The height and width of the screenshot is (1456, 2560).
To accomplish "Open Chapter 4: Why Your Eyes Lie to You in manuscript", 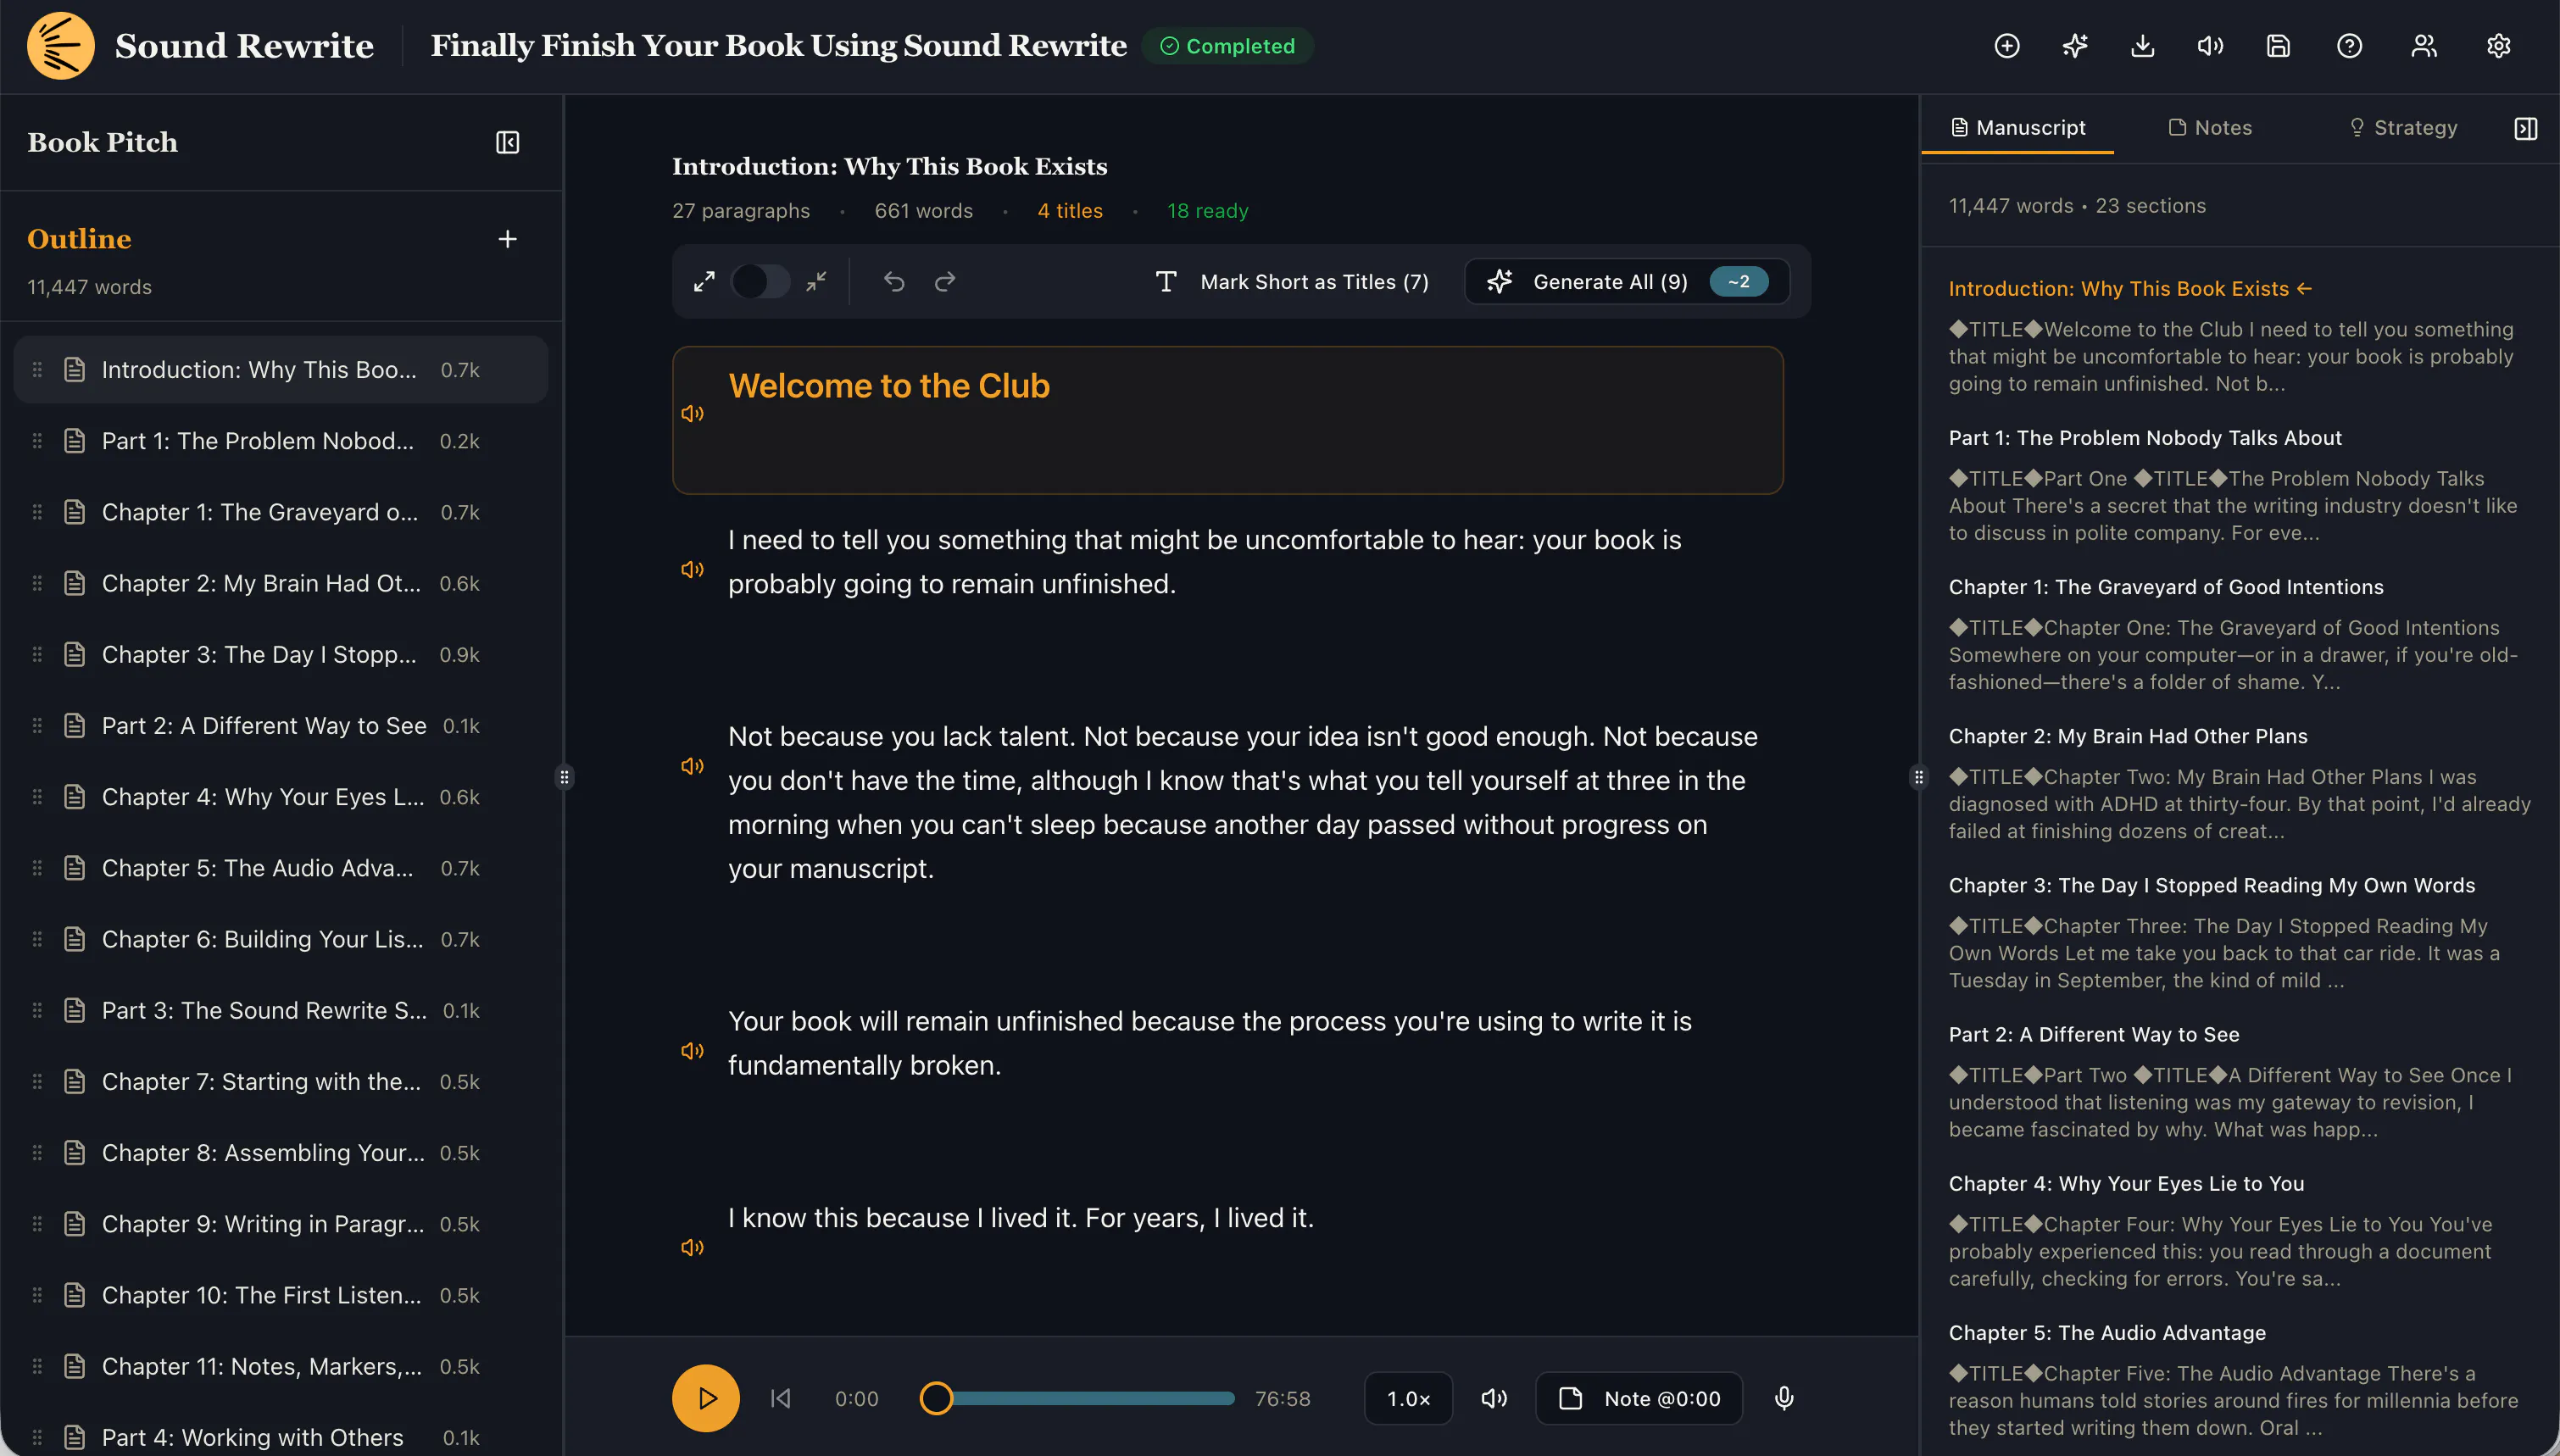I will [x=2126, y=1184].
